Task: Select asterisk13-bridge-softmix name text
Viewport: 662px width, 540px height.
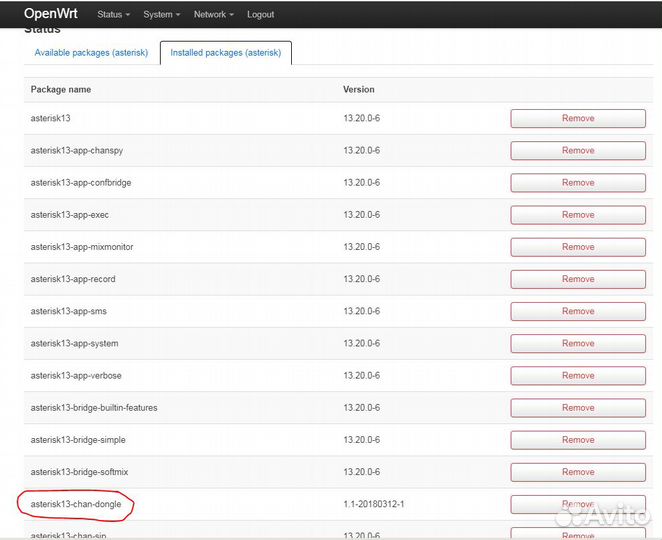Action: [x=79, y=472]
